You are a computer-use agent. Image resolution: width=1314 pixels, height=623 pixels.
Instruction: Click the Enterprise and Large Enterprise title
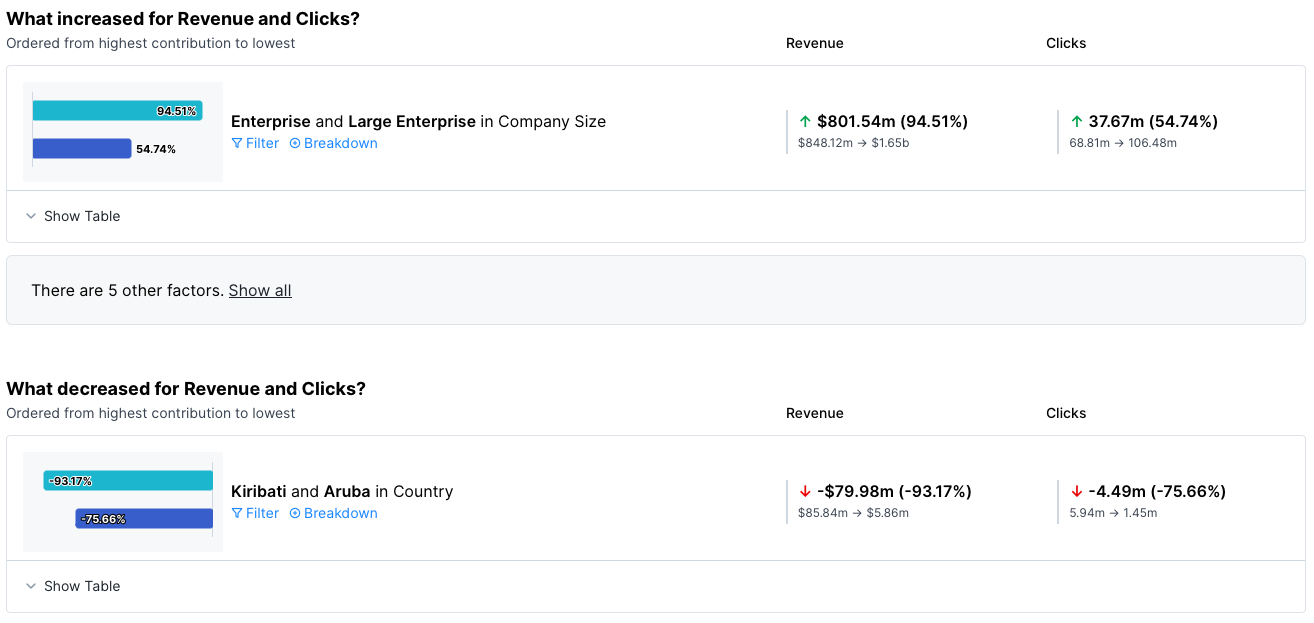pos(418,121)
